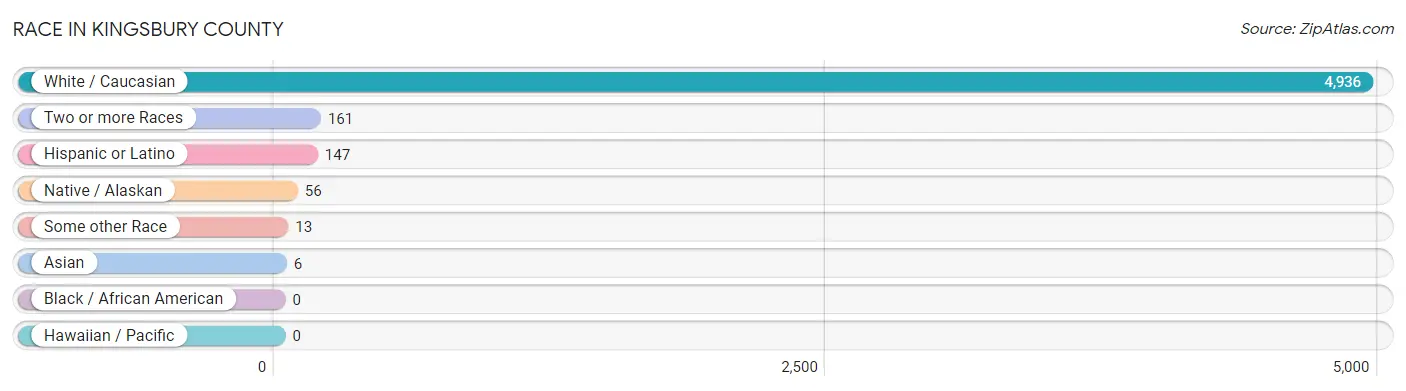Click the Hispanic or Latino label
Image resolution: width=1406 pixels, height=391 pixels.
point(109,154)
